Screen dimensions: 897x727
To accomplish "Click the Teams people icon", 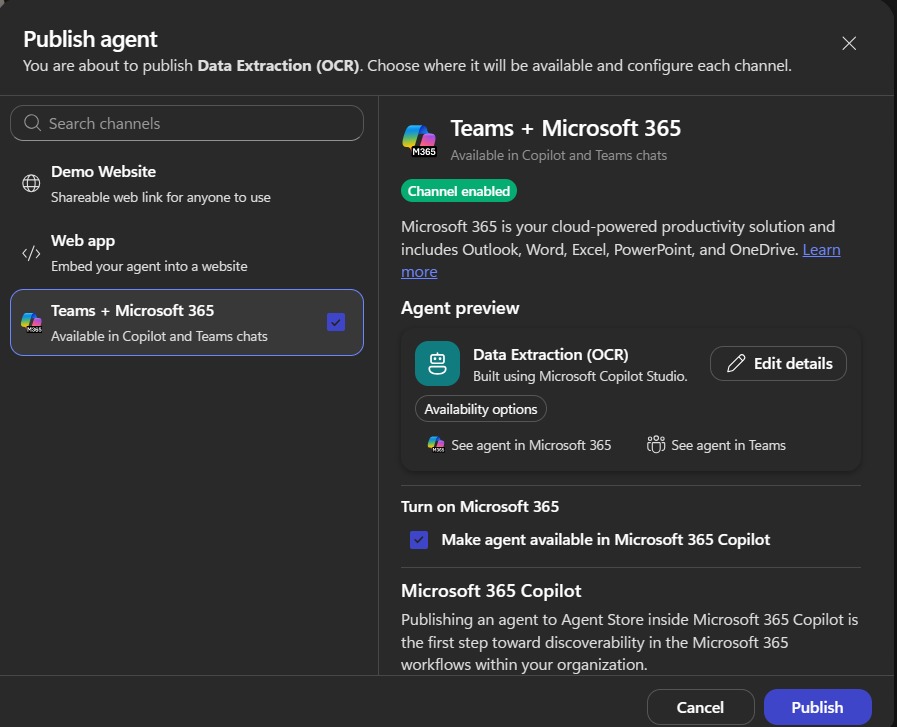I will 656,444.
